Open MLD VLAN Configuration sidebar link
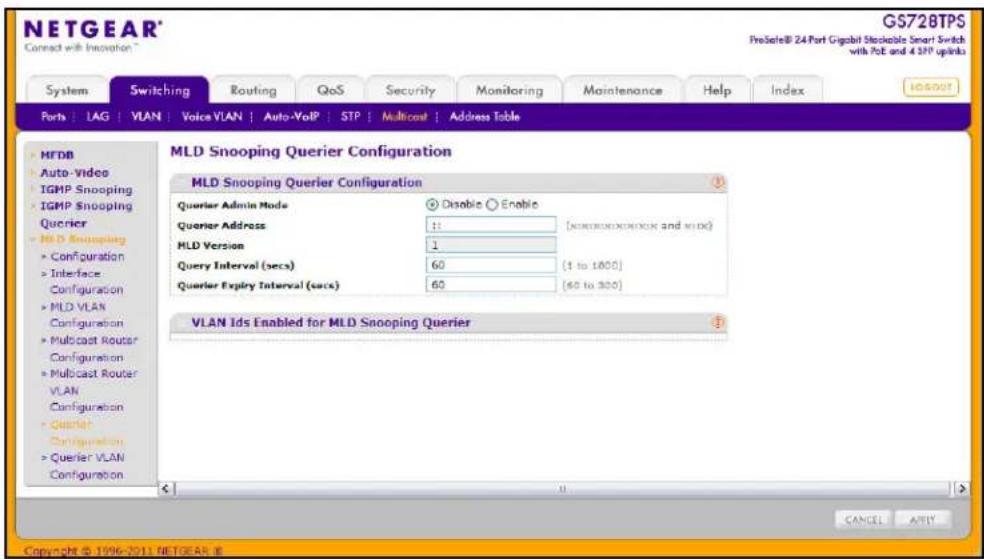The width and height of the screenshot is (984, 559). 86,315
